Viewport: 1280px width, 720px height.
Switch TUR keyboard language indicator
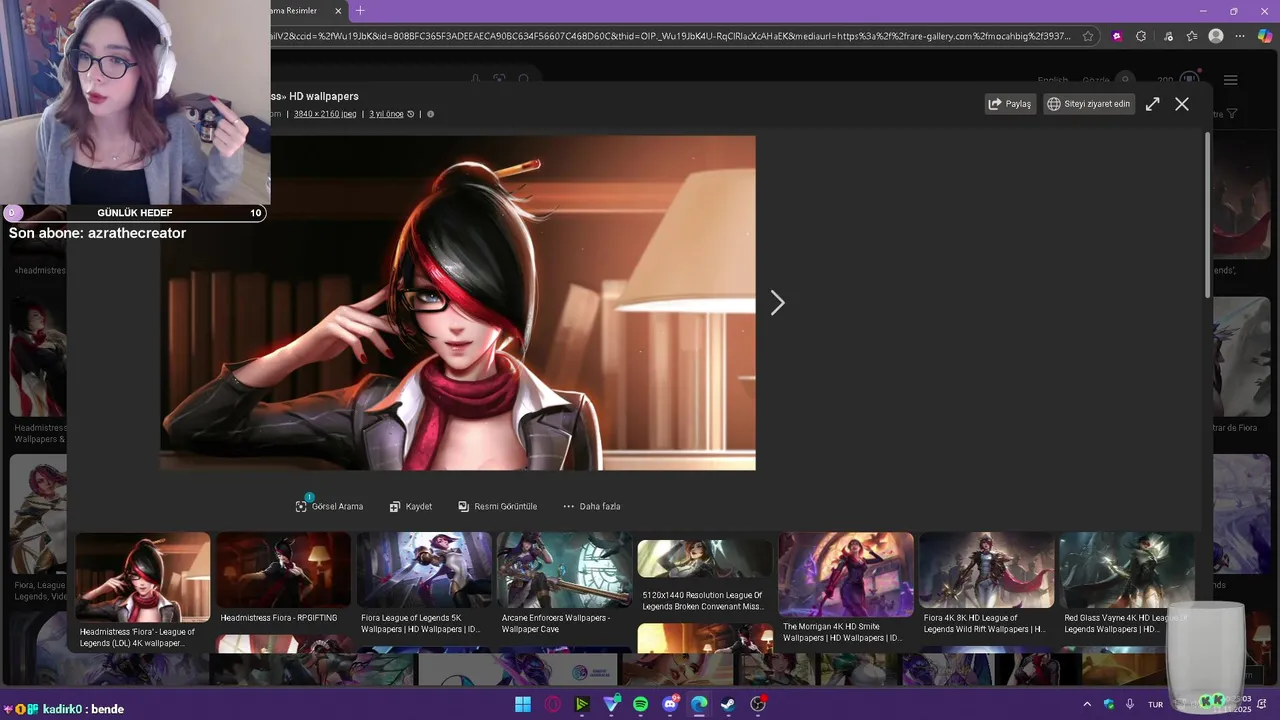tap(1156, 704)
